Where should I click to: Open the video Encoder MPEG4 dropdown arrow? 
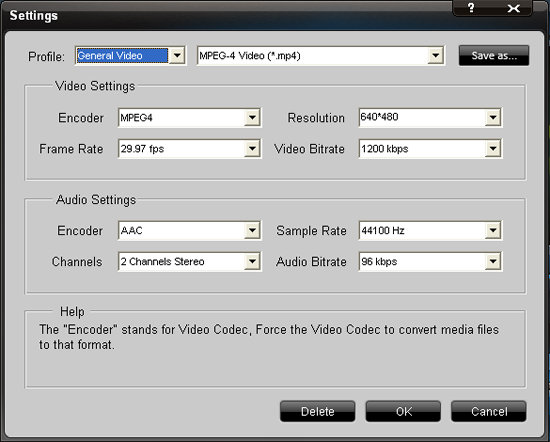pos(252,118)
